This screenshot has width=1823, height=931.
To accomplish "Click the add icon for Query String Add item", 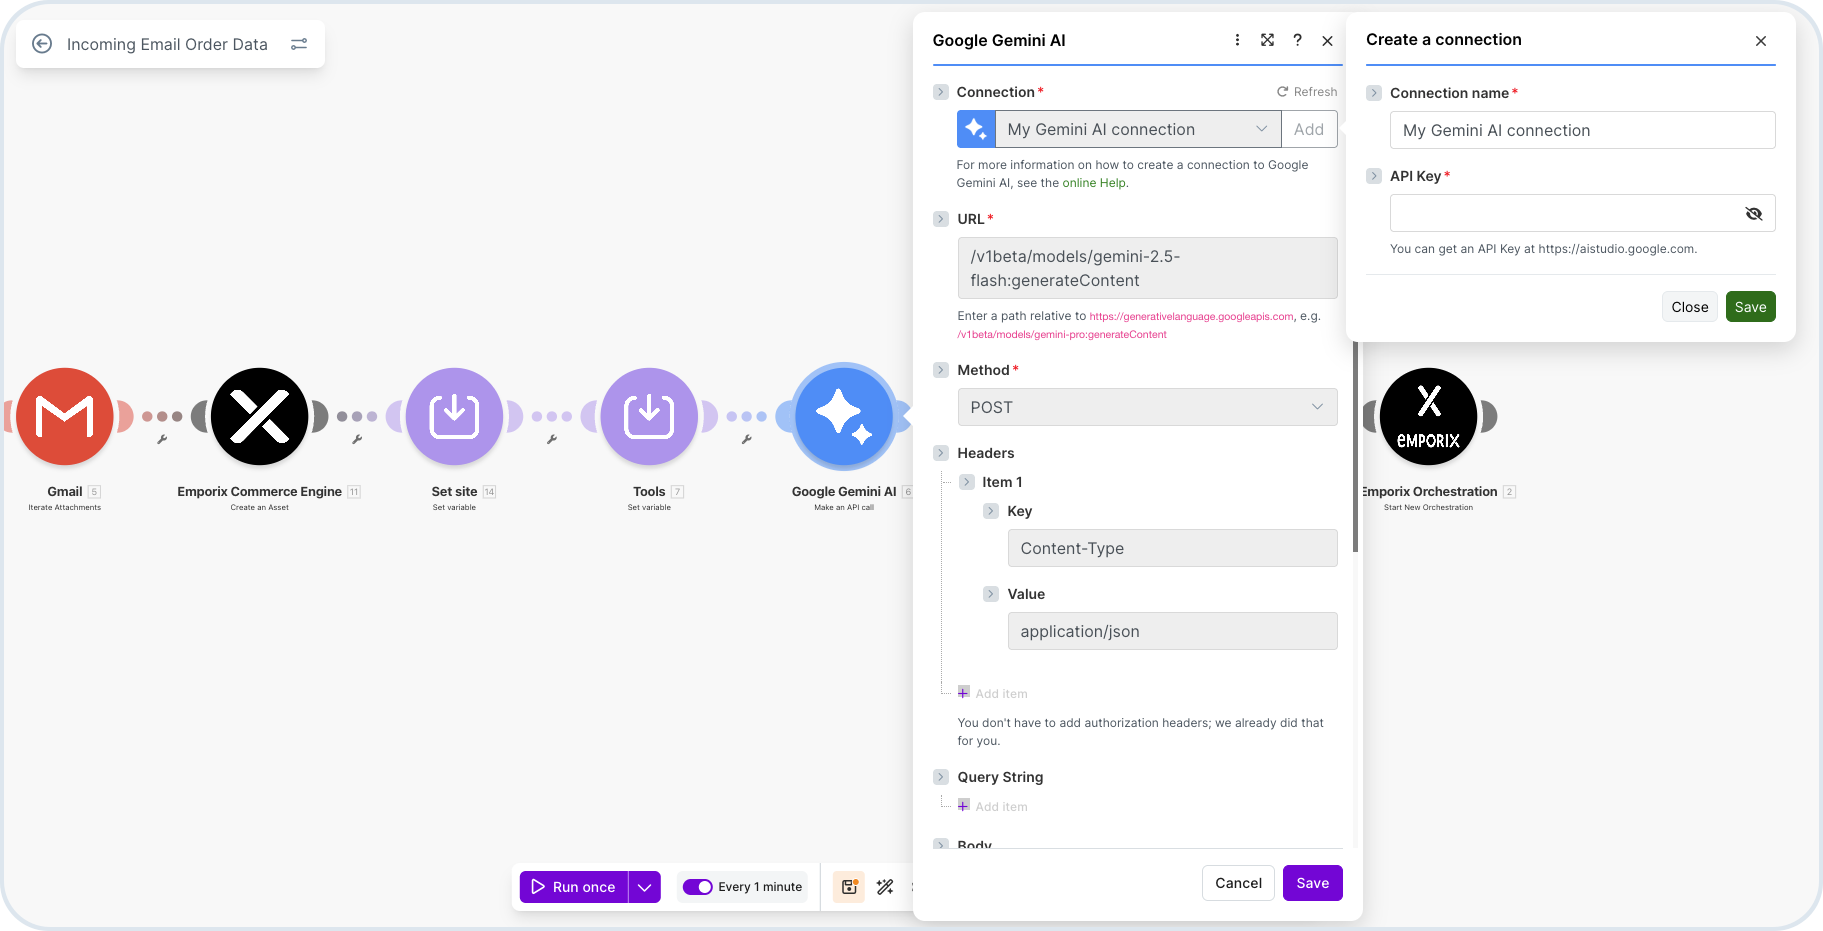I will (964, 805).
